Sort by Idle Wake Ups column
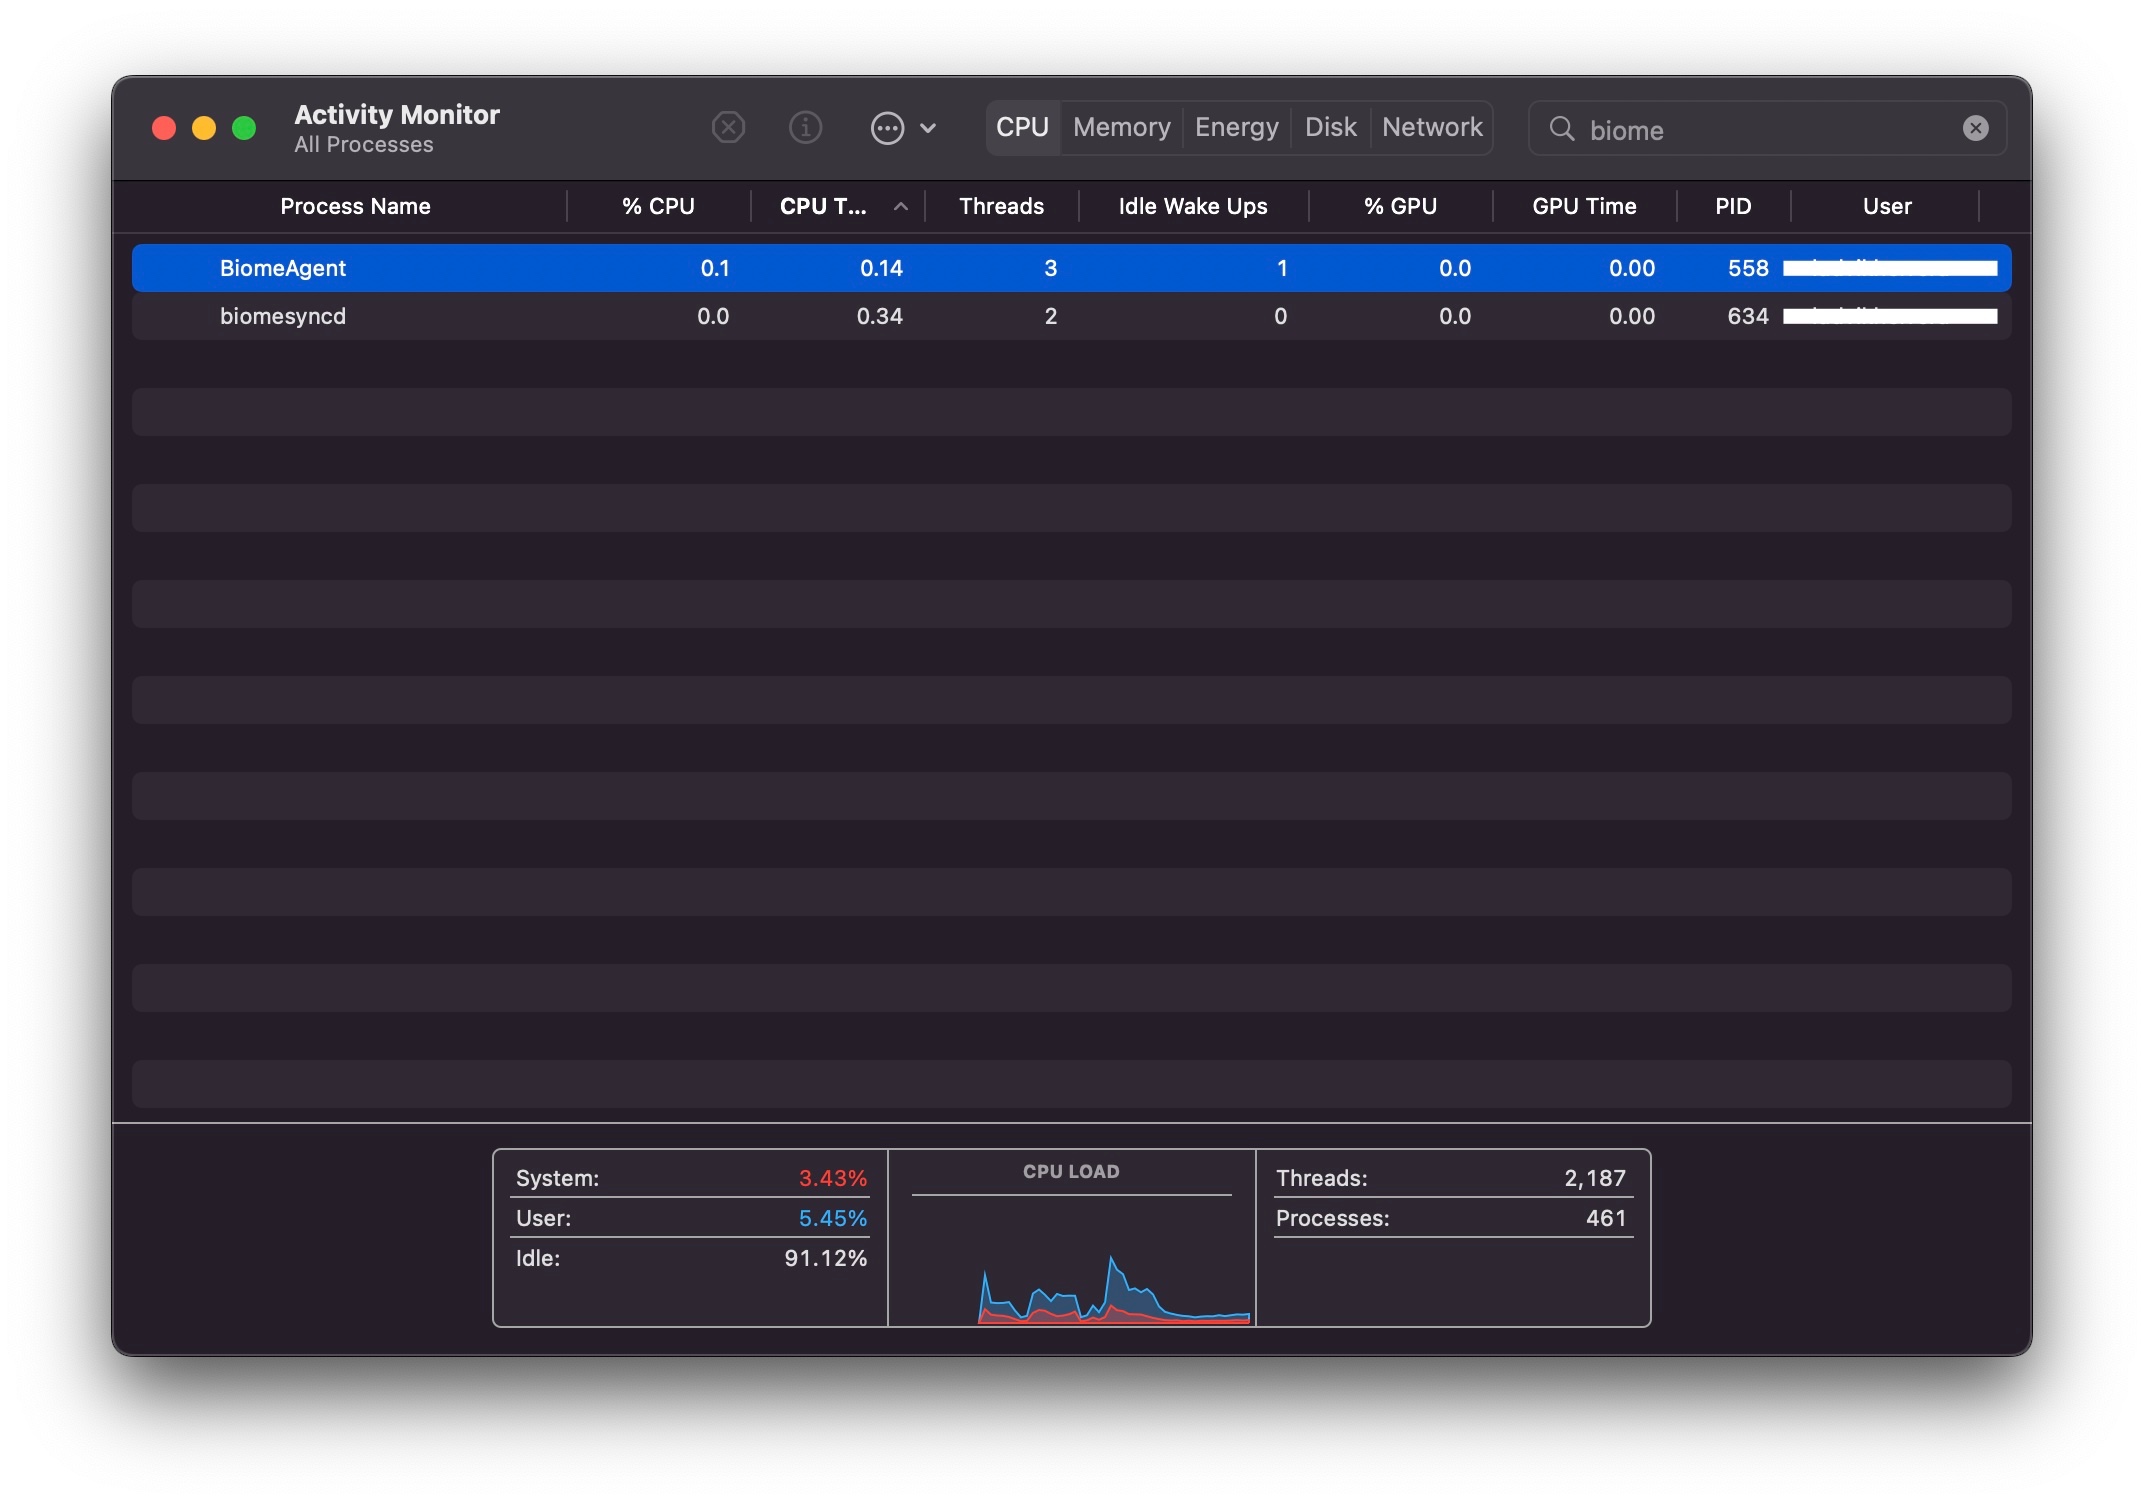 [x=1192, y=207]
